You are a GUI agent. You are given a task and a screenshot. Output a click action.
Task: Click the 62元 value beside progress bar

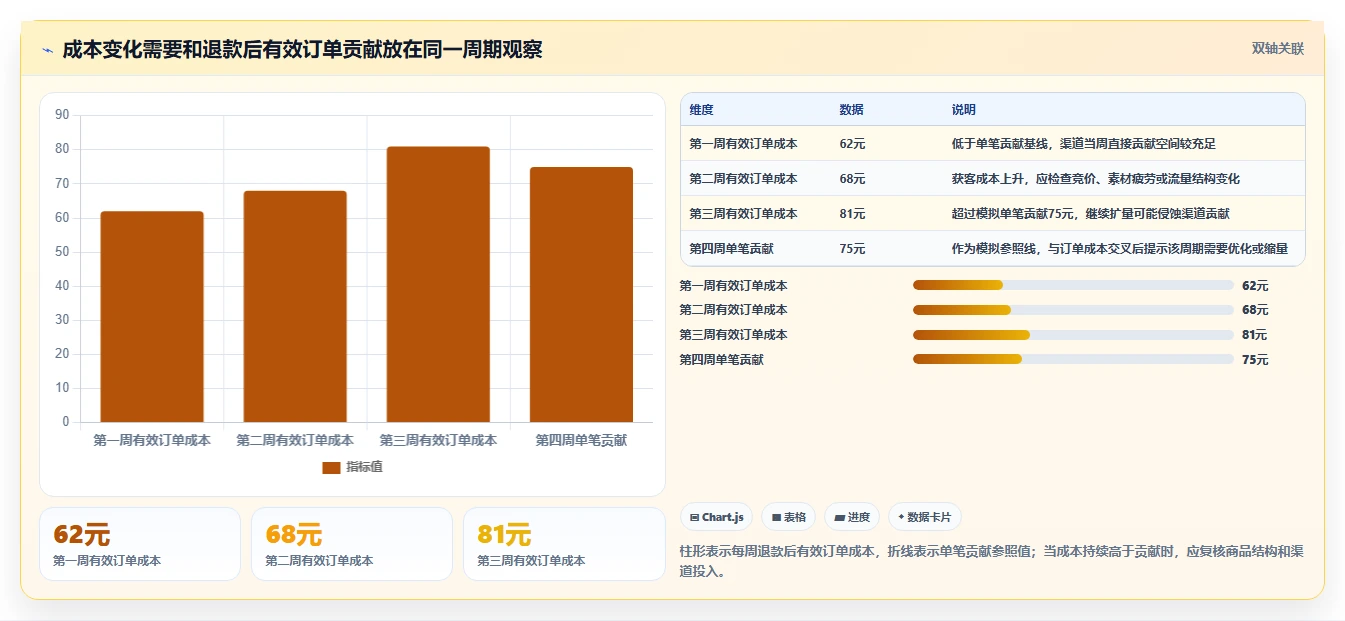point(1255,286)
